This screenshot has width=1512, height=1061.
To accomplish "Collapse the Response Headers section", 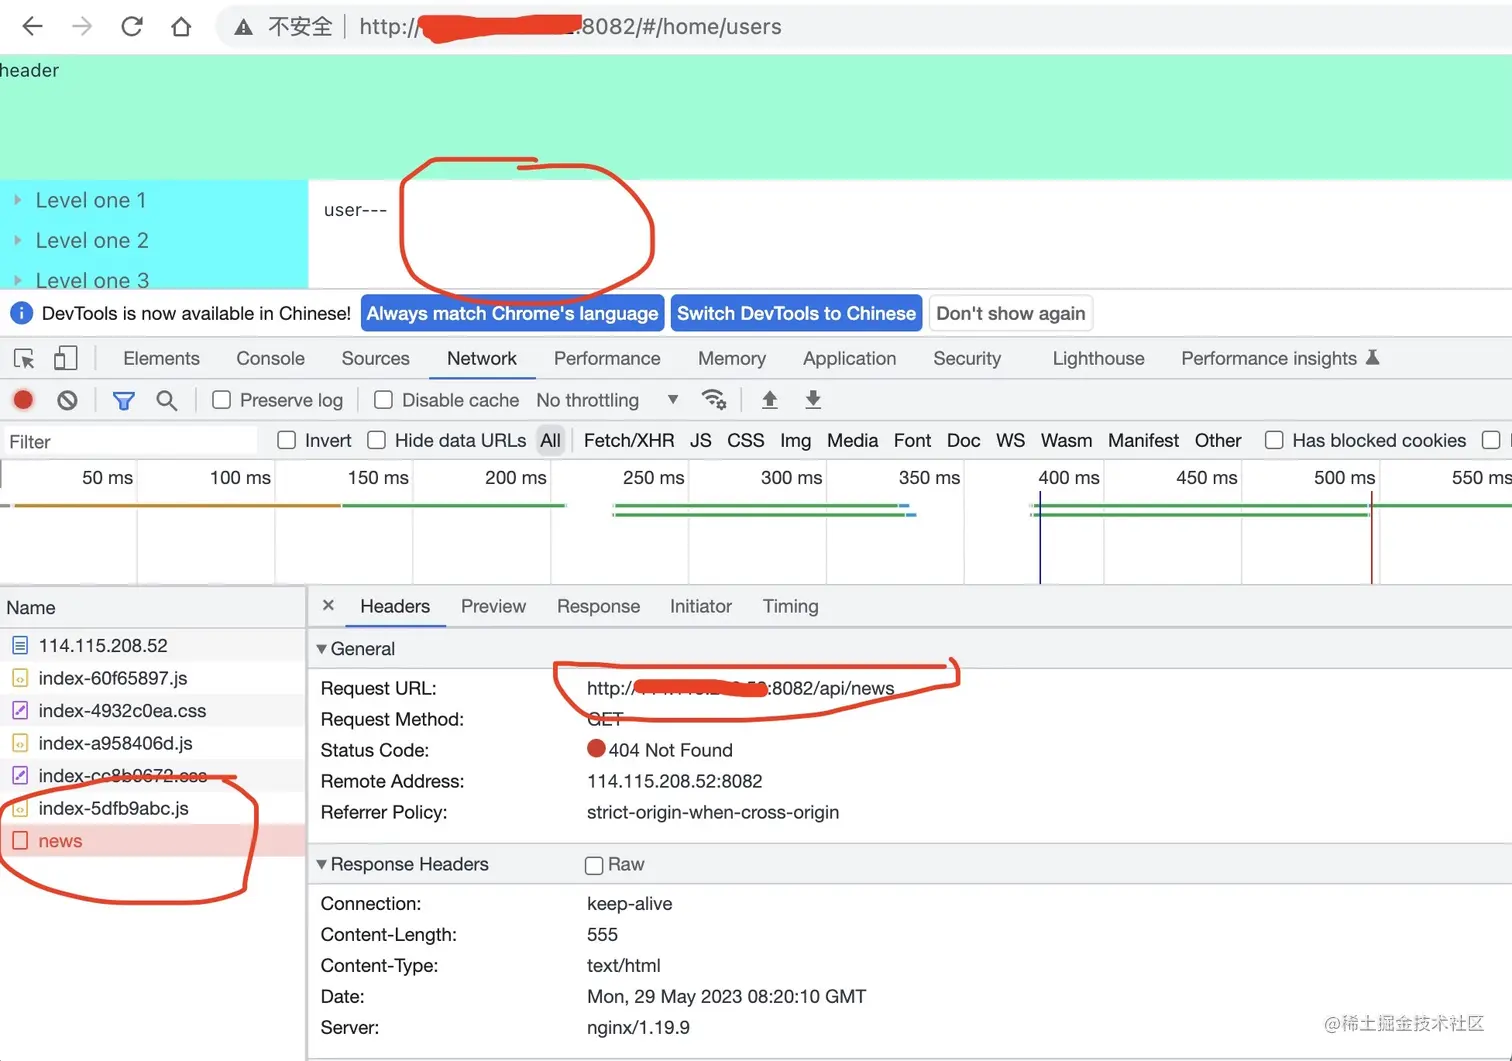I will pyautogui.click(x=322, y=864).
